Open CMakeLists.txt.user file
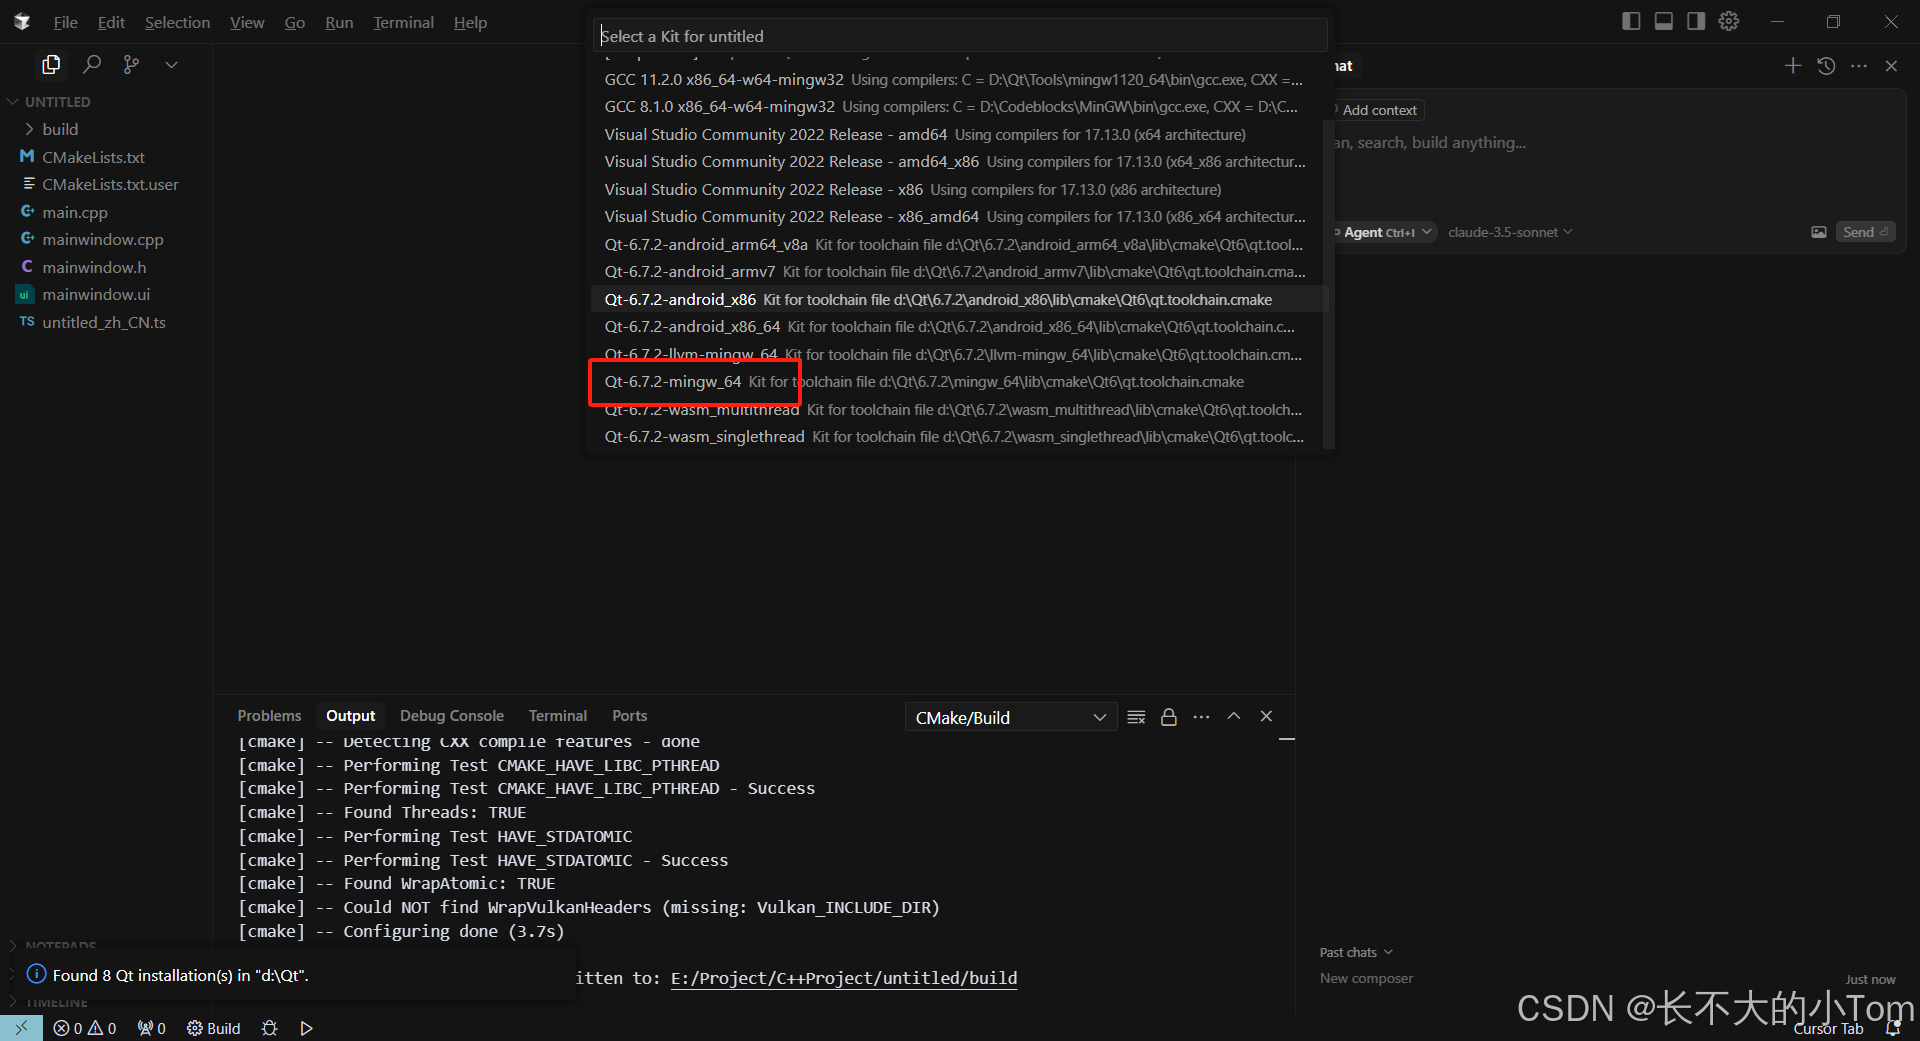1920x1041 pixels. 106,185
